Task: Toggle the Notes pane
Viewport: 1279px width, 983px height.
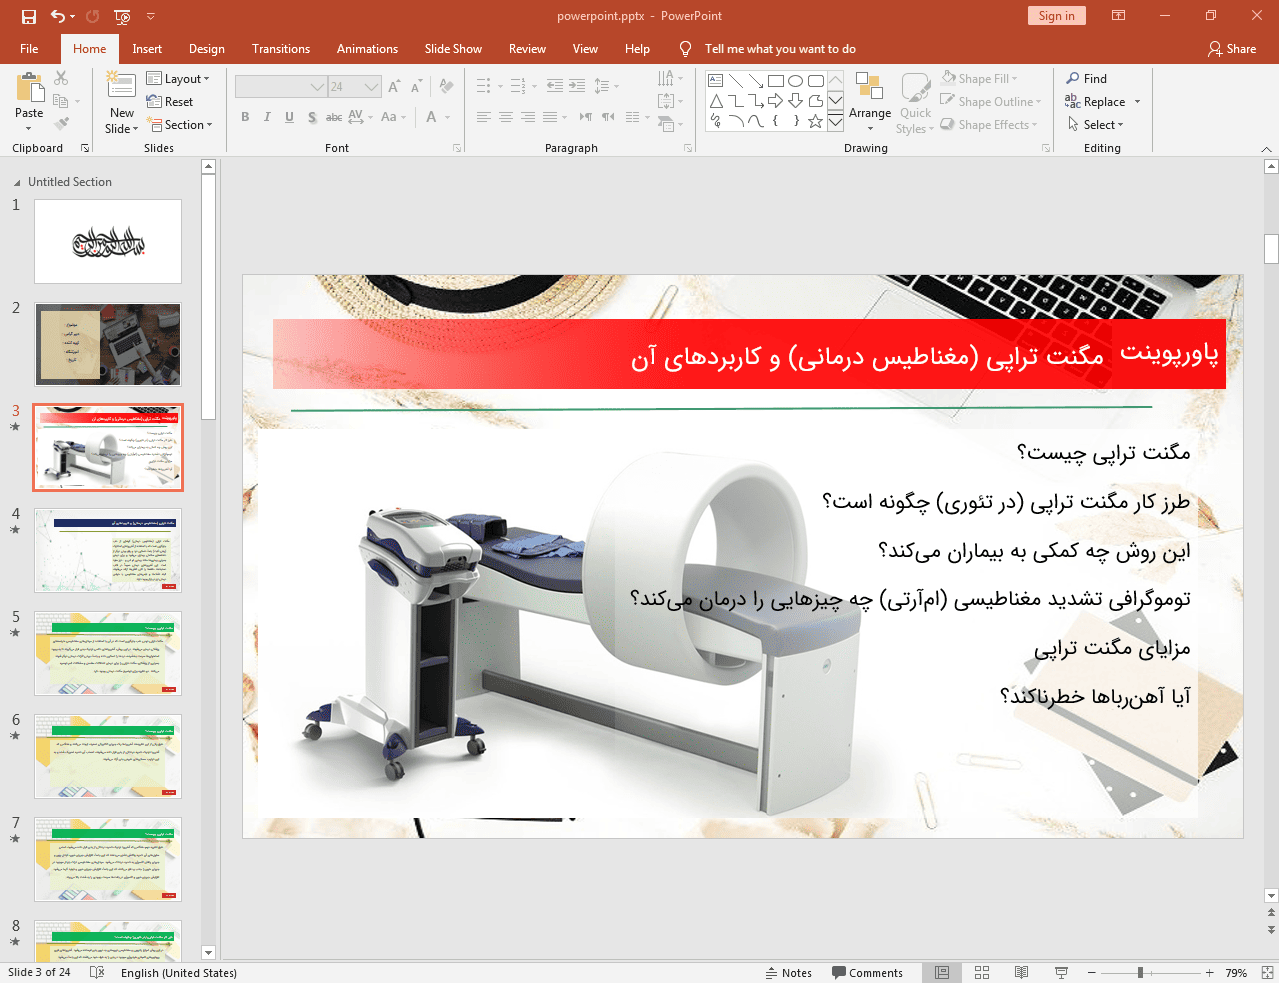Action: (789, 973)
